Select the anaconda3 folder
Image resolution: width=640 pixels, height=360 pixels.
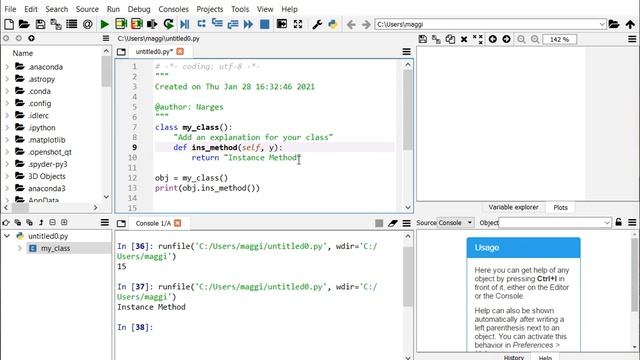point(47,188)
